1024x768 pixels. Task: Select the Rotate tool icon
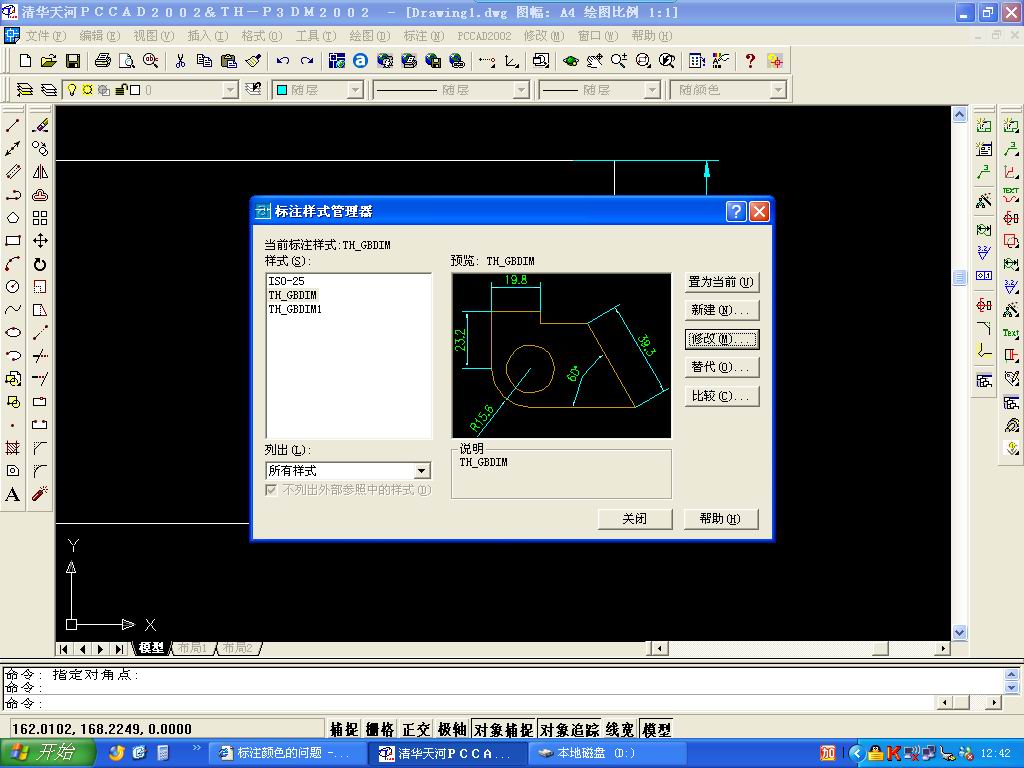pos(40,264)
